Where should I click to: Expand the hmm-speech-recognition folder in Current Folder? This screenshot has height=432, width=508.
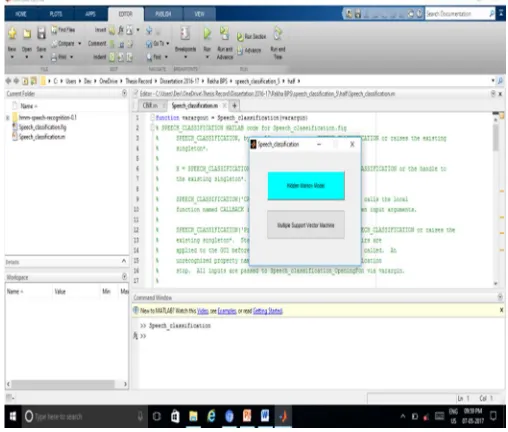[x=8, y=118]
